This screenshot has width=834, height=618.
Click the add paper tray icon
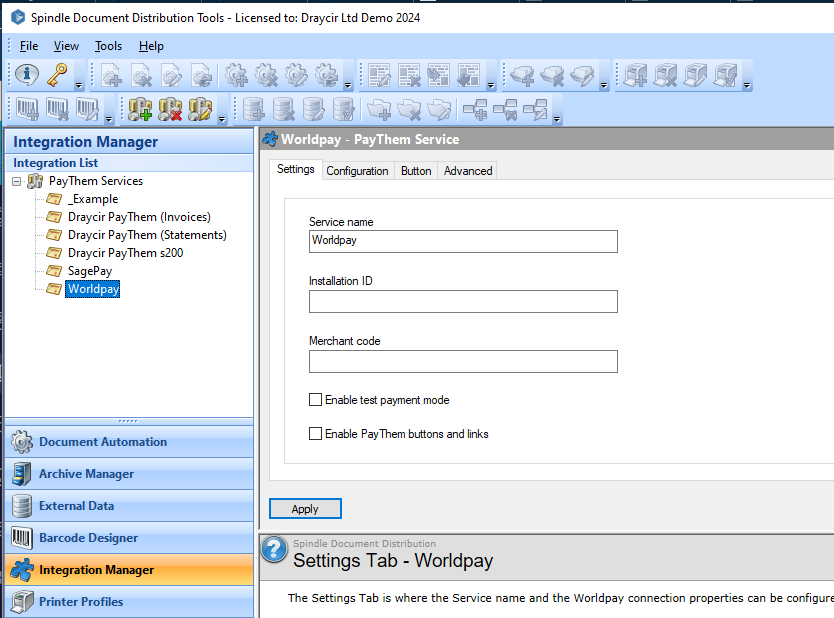[x=522, y=76]
